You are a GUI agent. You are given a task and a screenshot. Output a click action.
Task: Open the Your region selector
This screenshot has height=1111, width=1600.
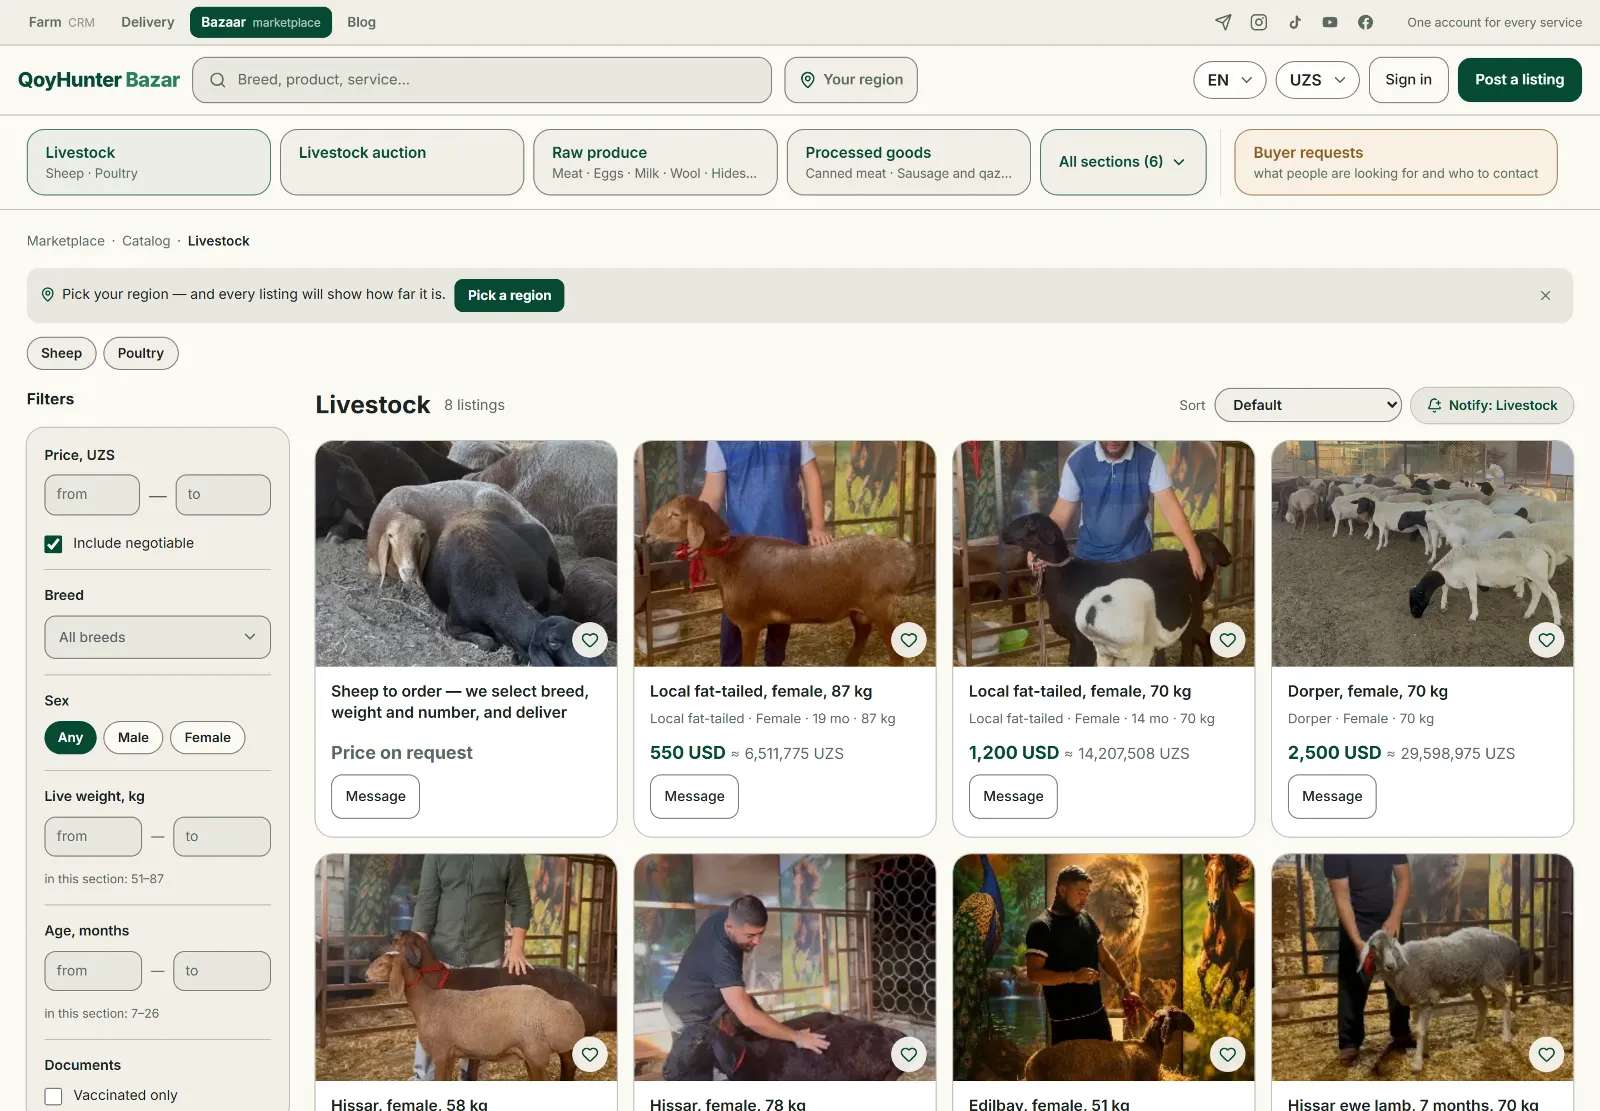[851, 80]
